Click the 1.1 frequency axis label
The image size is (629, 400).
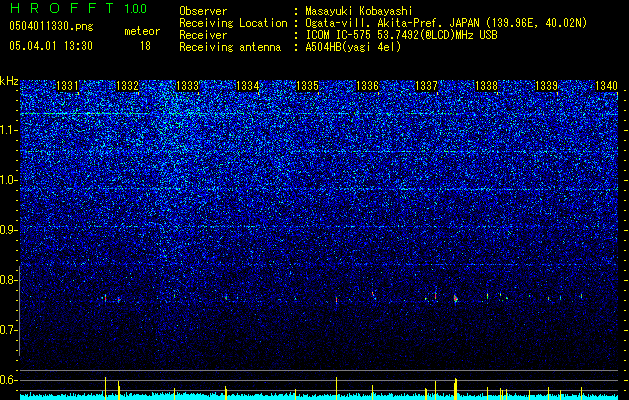[9, 130]
